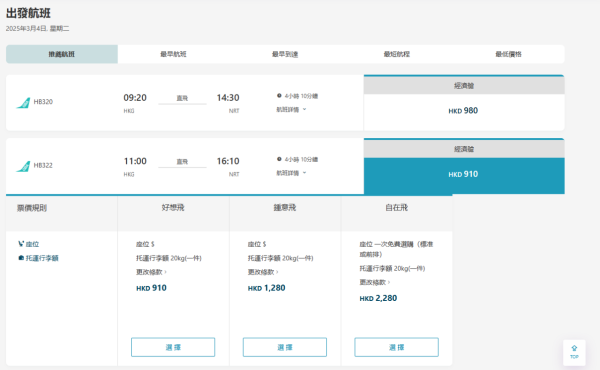Viewport: 600px width, 370px height.
Task: Click the HKD 910 price under 好想飛
Action: click(x=151, y=288)
